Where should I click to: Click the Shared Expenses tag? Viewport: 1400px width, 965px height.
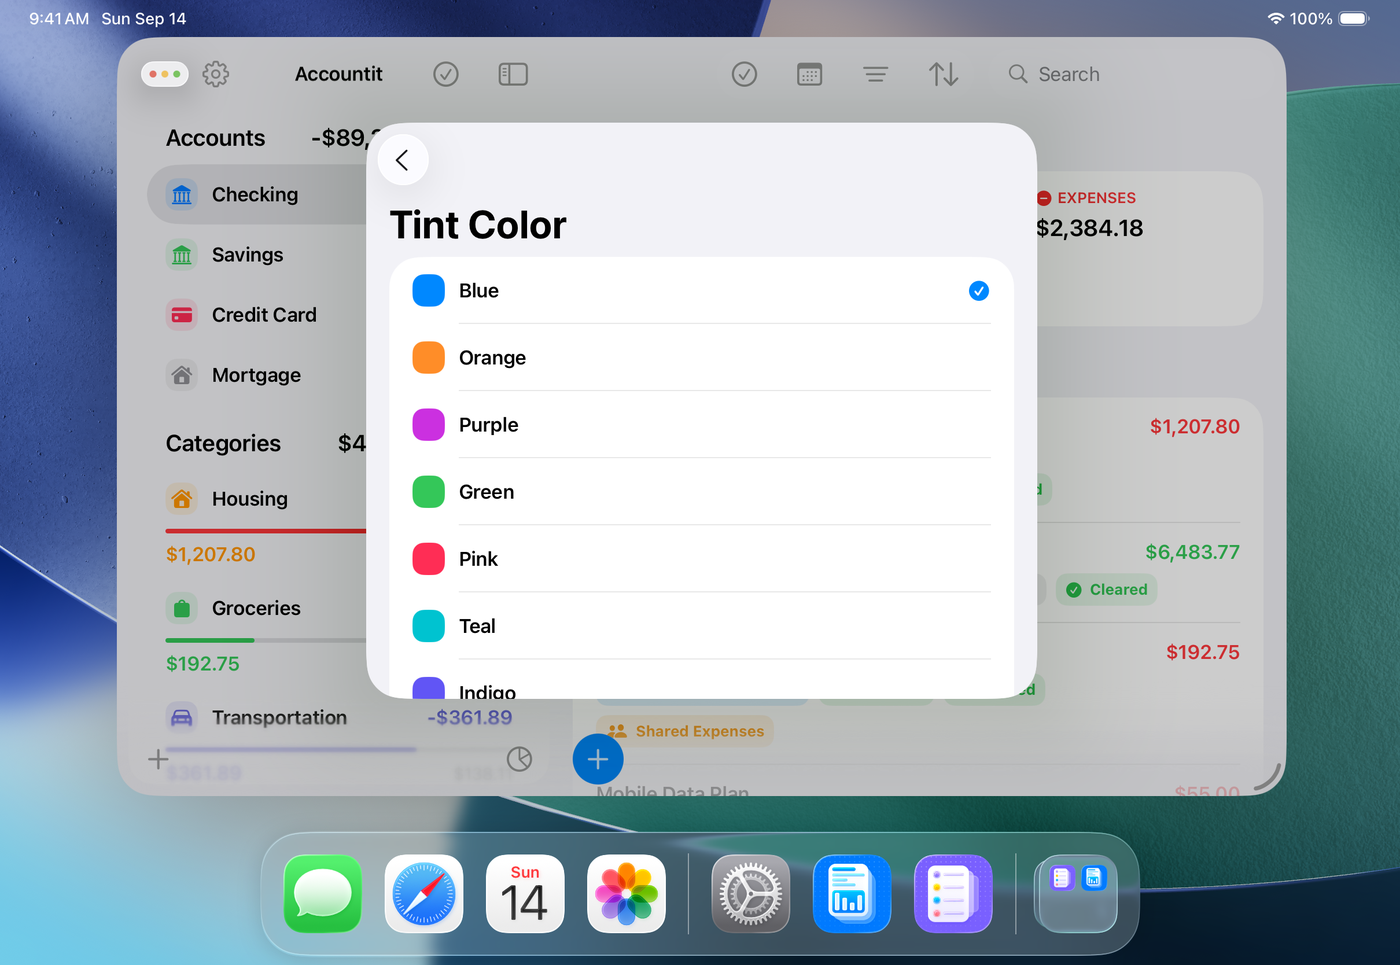(x=686, y=731)
